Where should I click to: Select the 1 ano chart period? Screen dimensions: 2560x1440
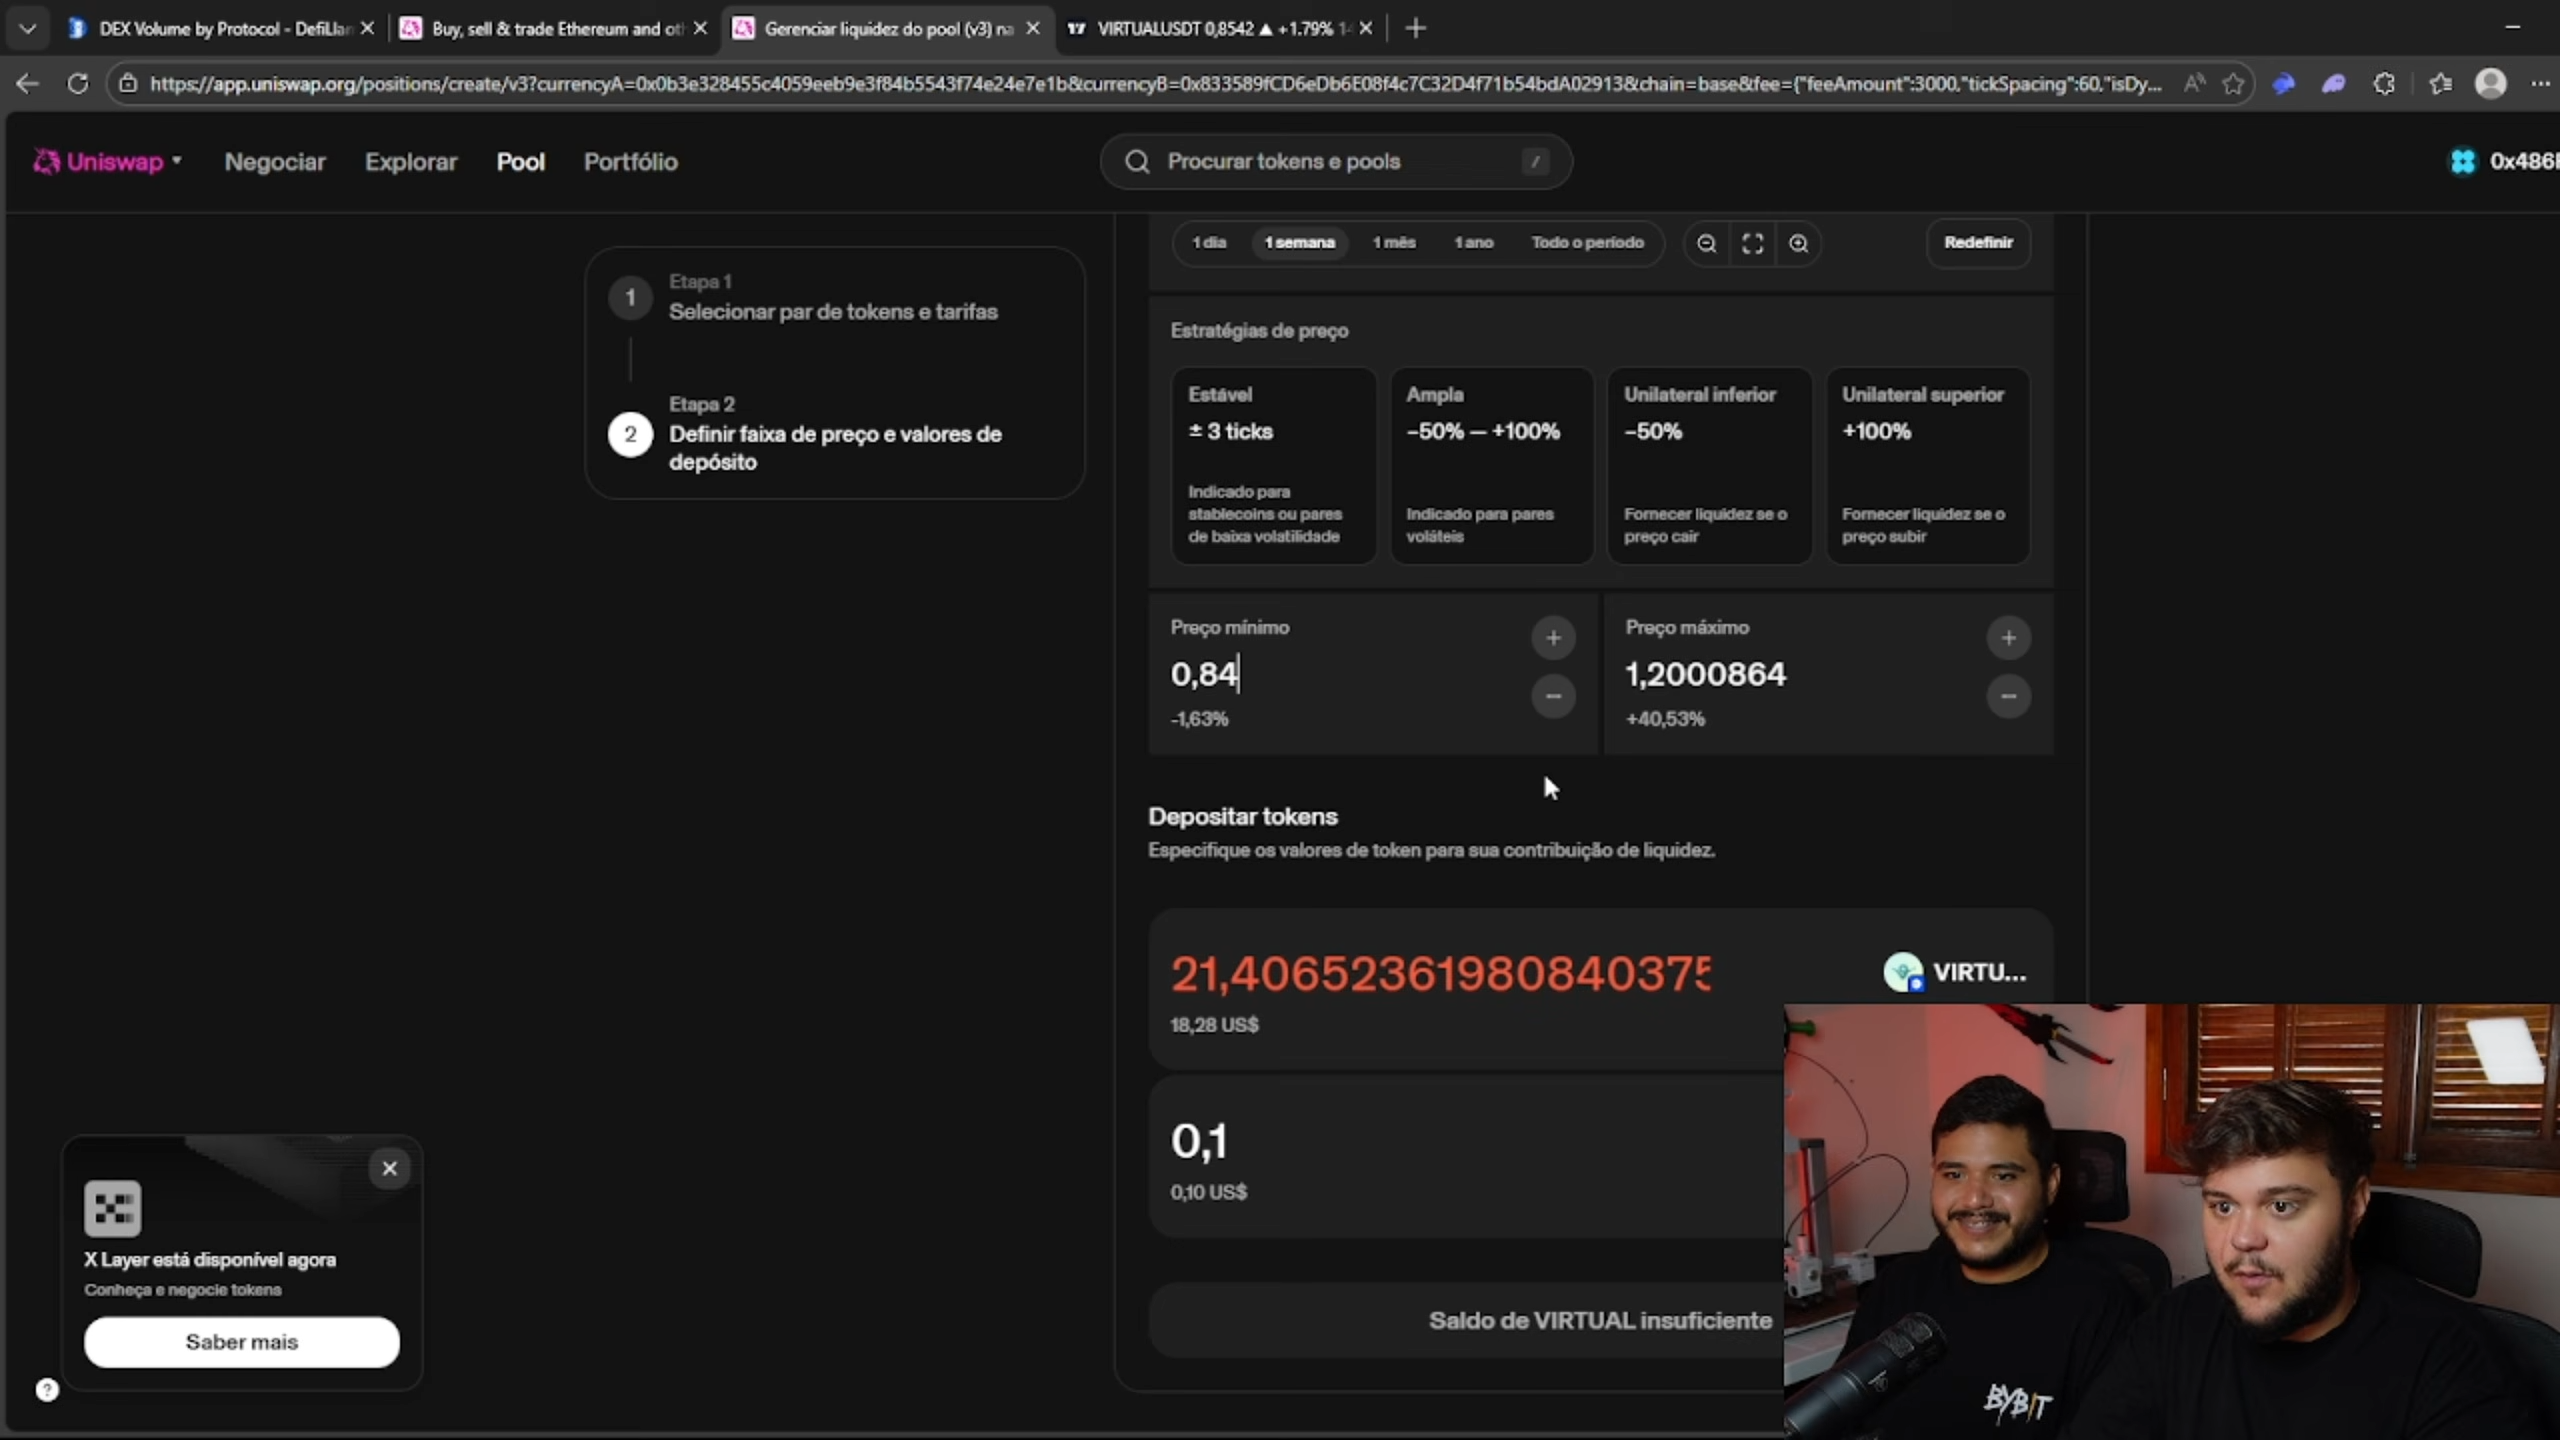point(1474,243)
